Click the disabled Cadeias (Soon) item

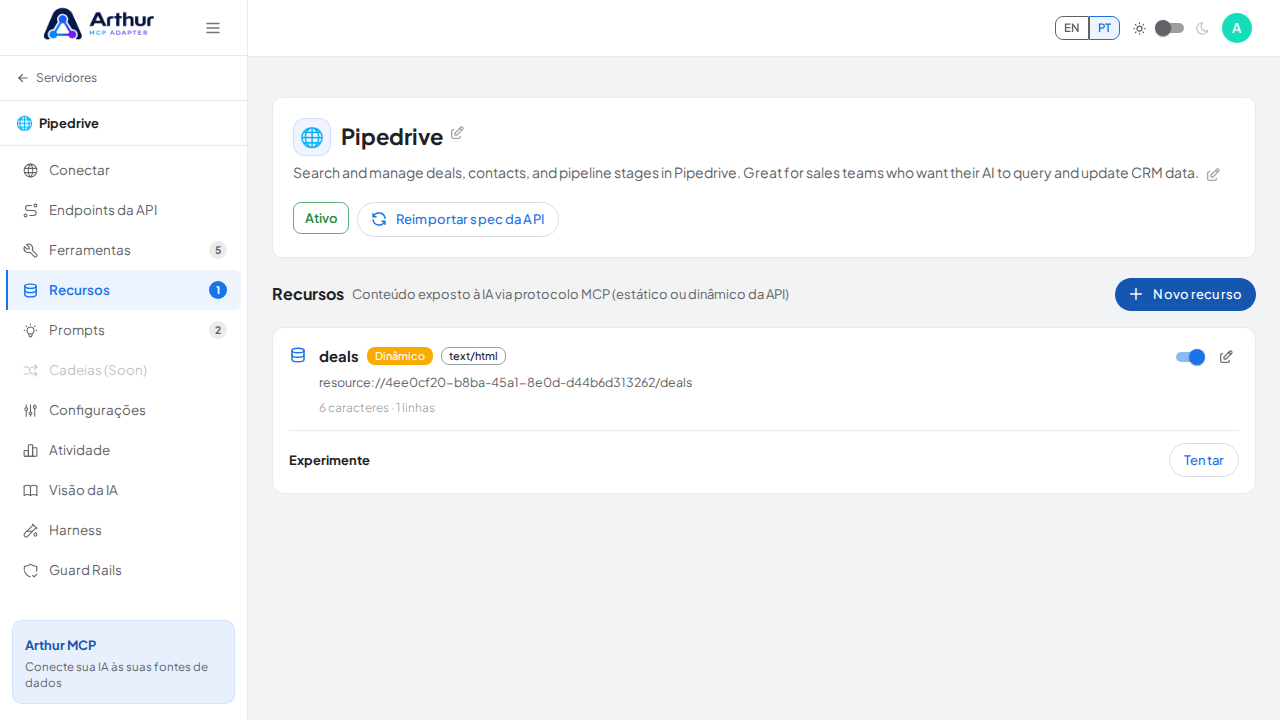point(123,370)
